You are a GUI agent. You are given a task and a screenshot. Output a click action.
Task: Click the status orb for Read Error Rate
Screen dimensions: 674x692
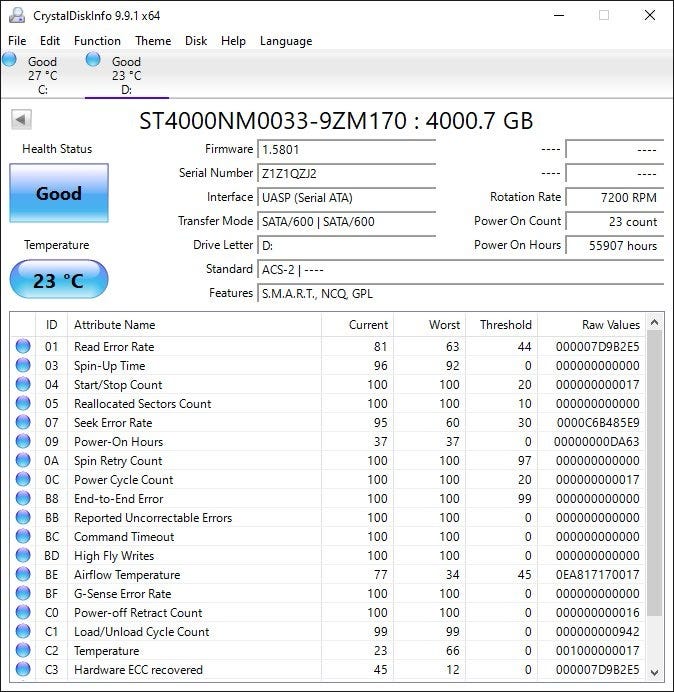coord(23,346)
